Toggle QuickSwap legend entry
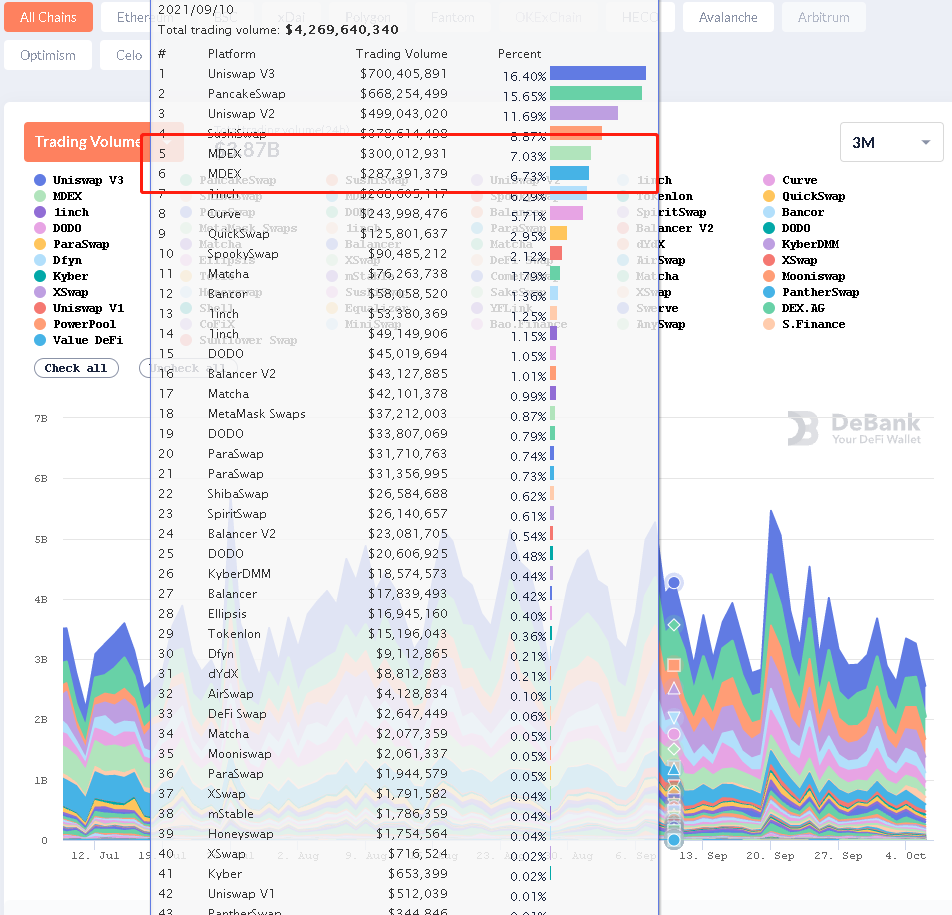The height and width of the screenshot is (915, 952). (804, 196)
